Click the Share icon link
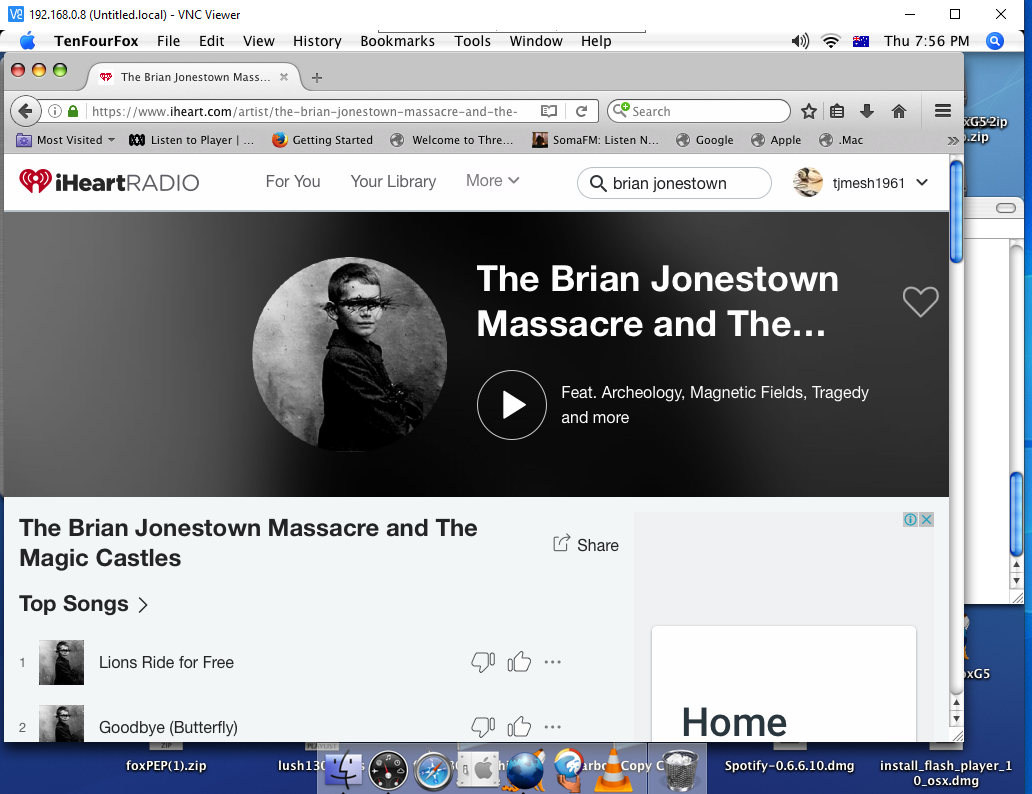The image size is (1032, 794). tap(586, 544)
